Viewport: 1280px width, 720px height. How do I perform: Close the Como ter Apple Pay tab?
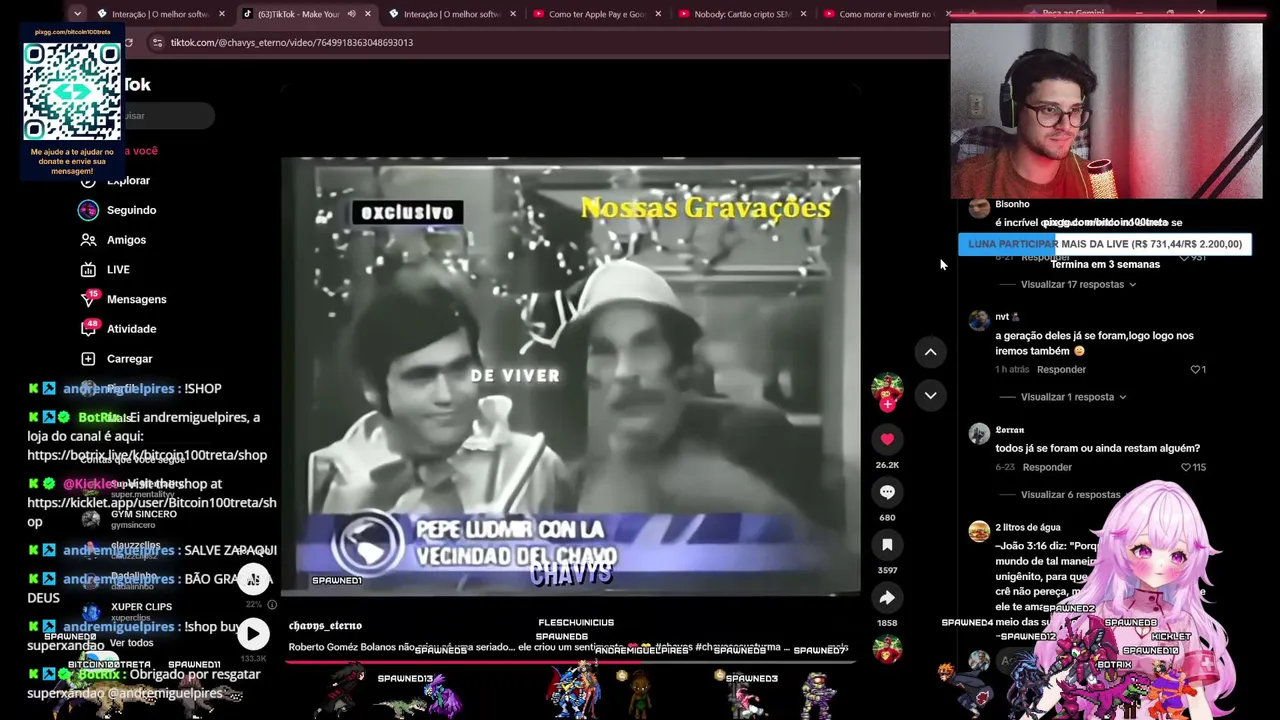click(658, 14)
